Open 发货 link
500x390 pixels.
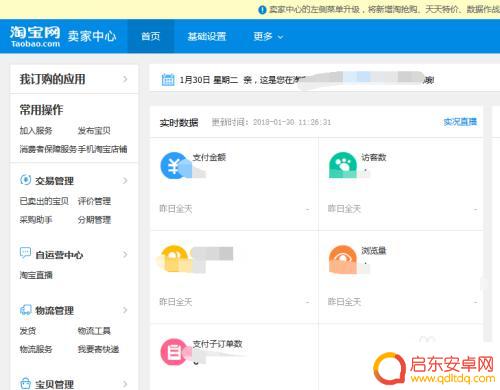(x=28, y=331)
